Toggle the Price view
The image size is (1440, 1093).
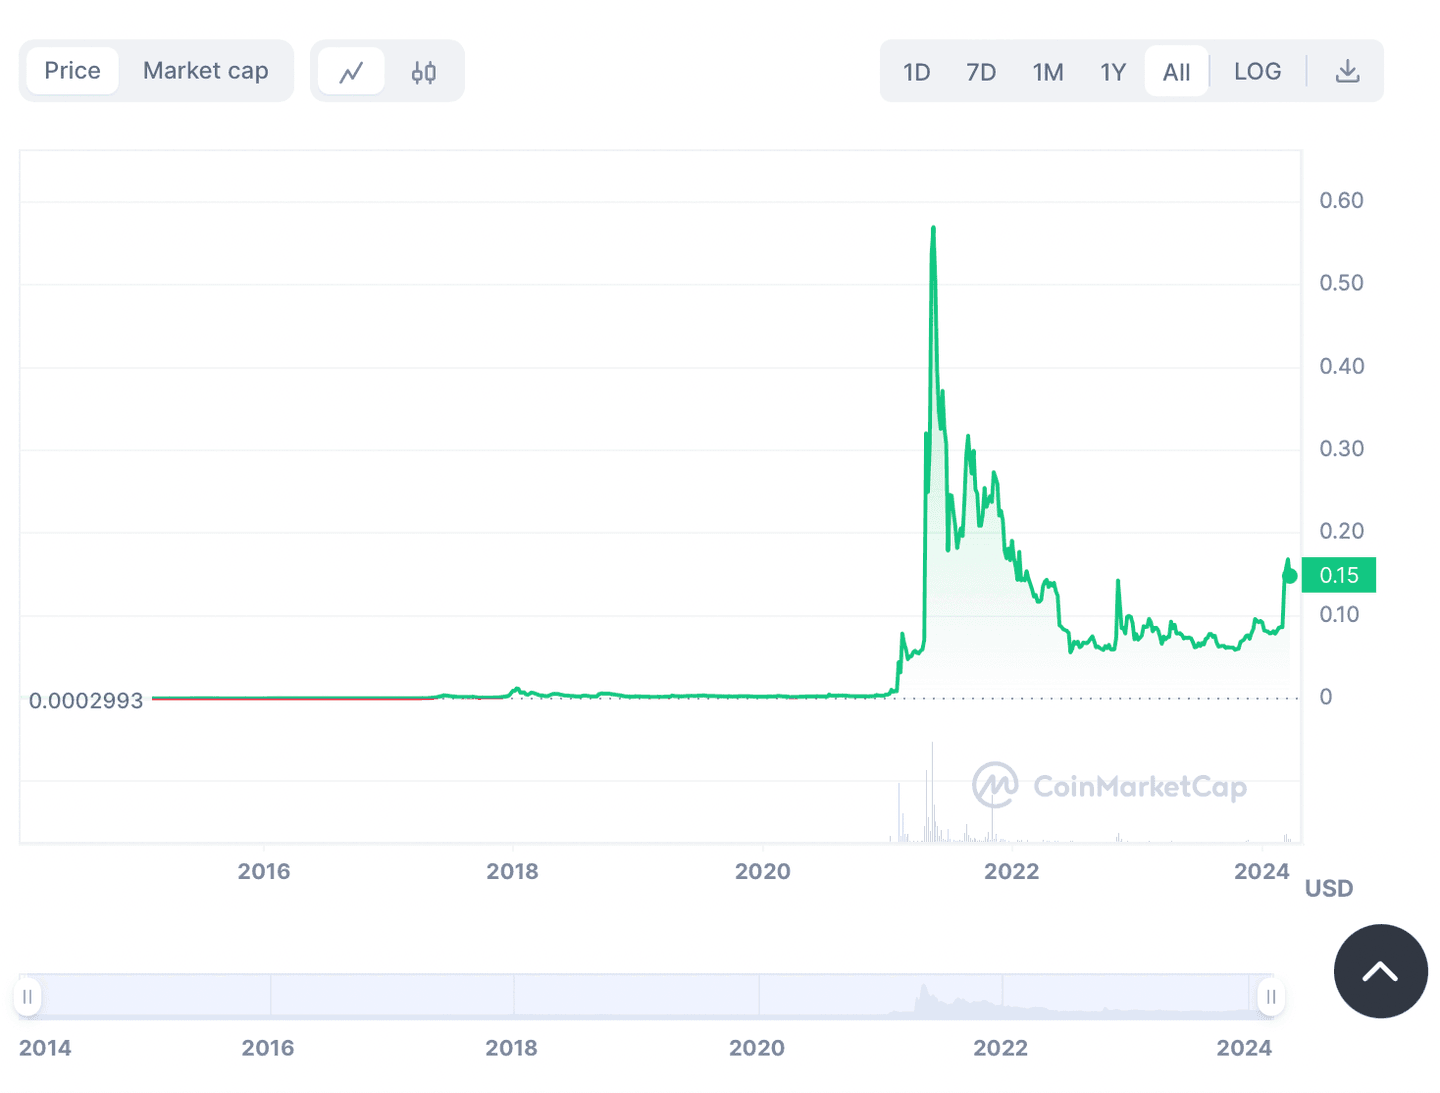click(x=71, y=70)
